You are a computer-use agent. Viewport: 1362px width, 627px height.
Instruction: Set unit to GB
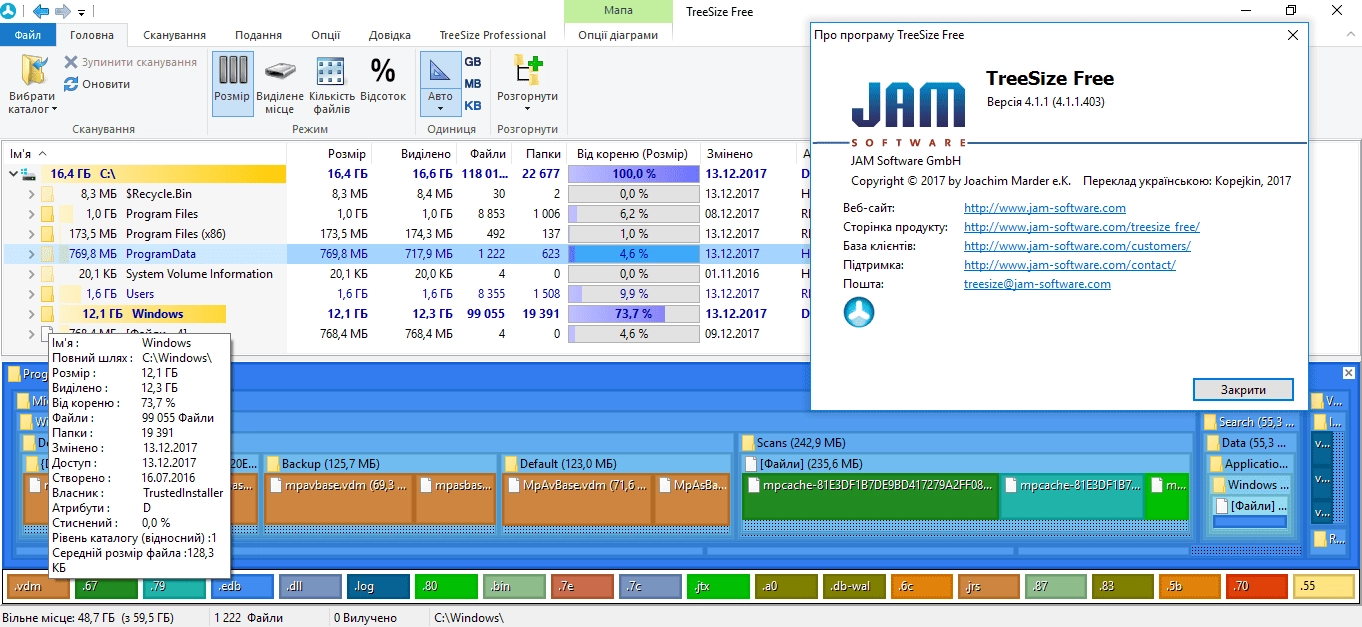[x=473, y=62]
